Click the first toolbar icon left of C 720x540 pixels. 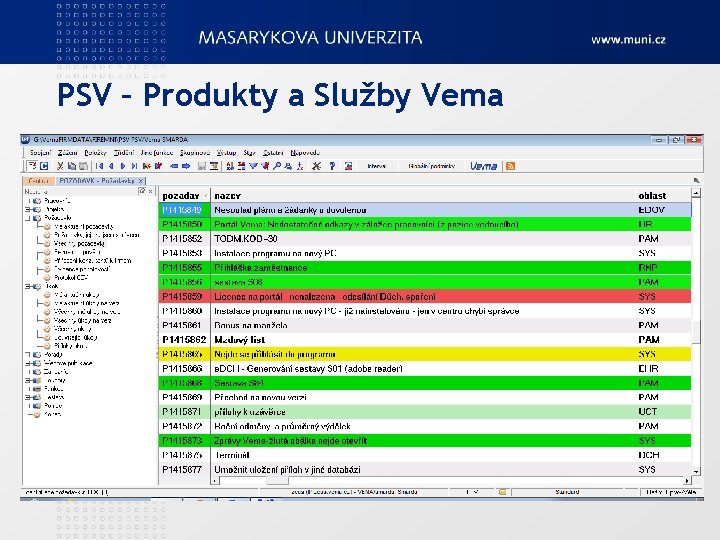point(32,166)
